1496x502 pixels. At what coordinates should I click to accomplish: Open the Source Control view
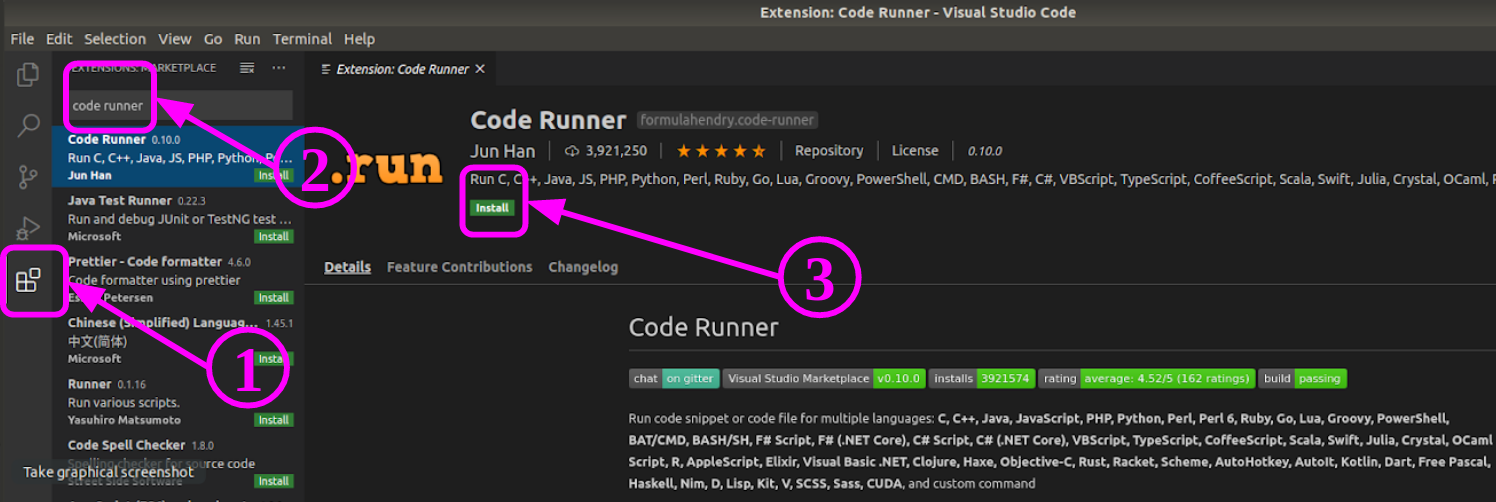28,178
